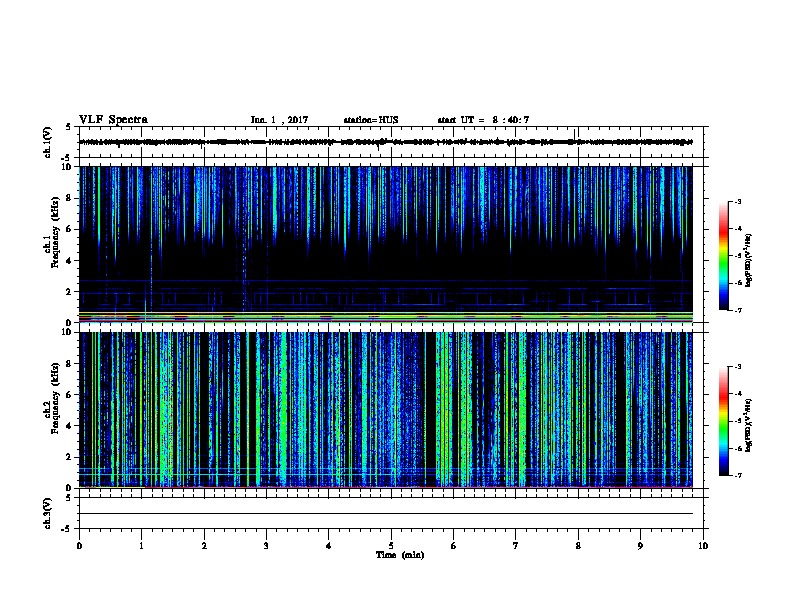This screenshot has height=612, width=792.
Task: Click the flat ch.3 voltage trace line
Action: (x=386, y=514)
